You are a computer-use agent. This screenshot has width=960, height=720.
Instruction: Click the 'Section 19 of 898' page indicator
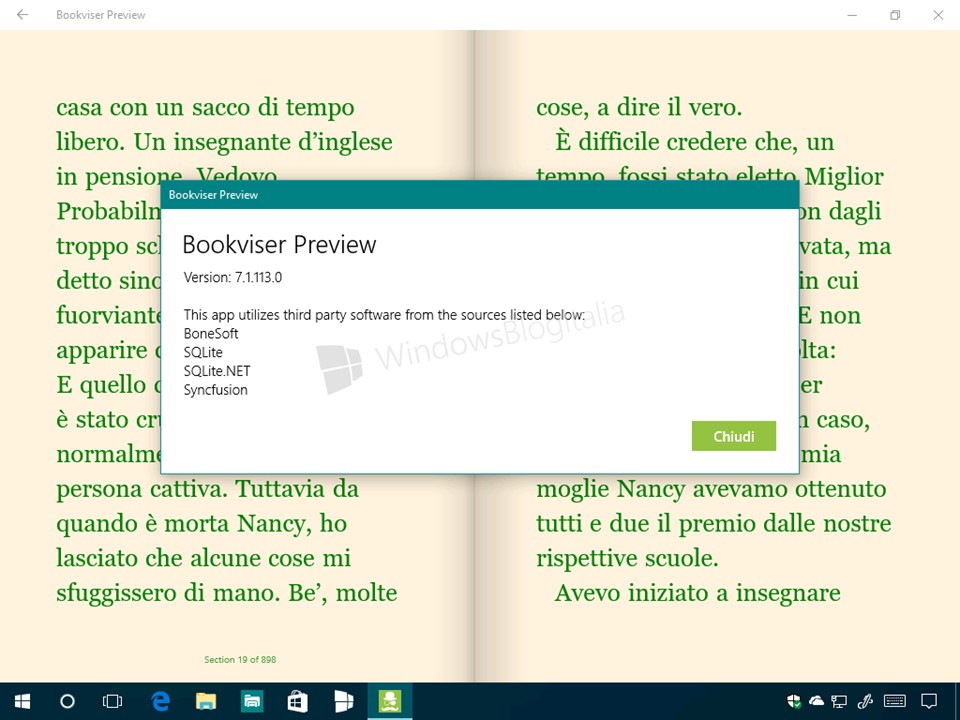[240, 659]
